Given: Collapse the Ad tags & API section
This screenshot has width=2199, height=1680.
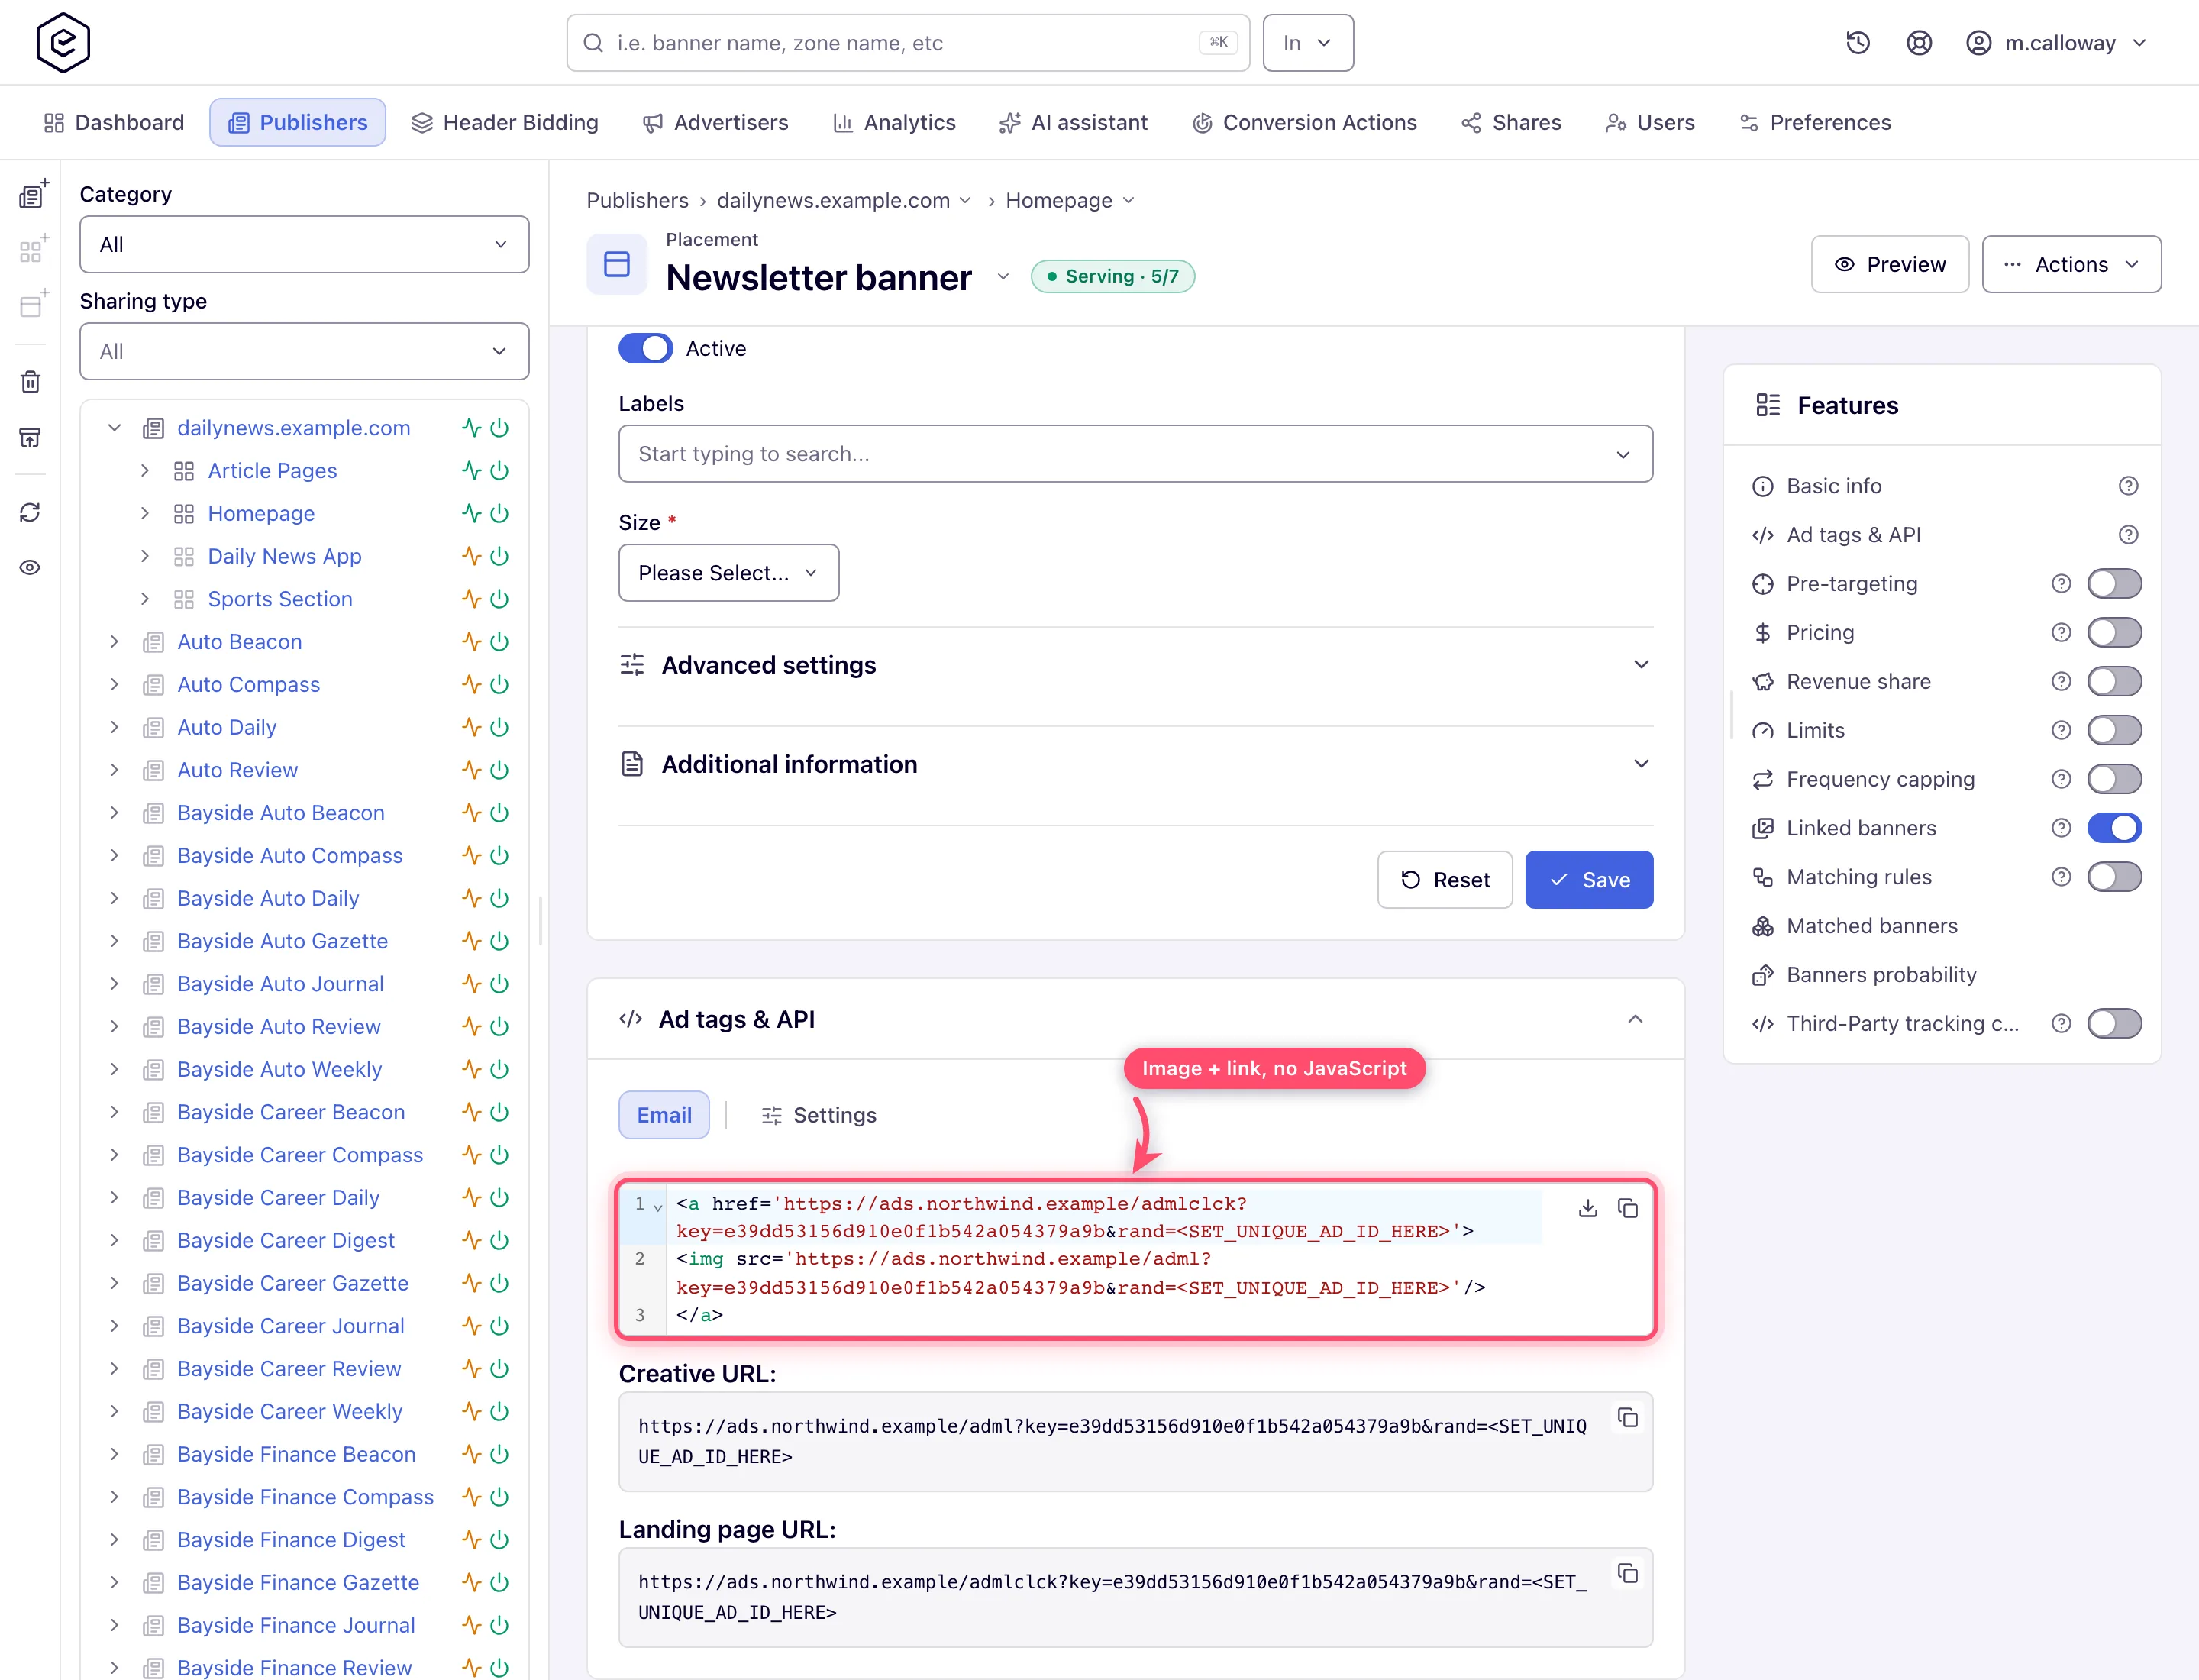Looking at the screenshot, I should 1634,1019.
